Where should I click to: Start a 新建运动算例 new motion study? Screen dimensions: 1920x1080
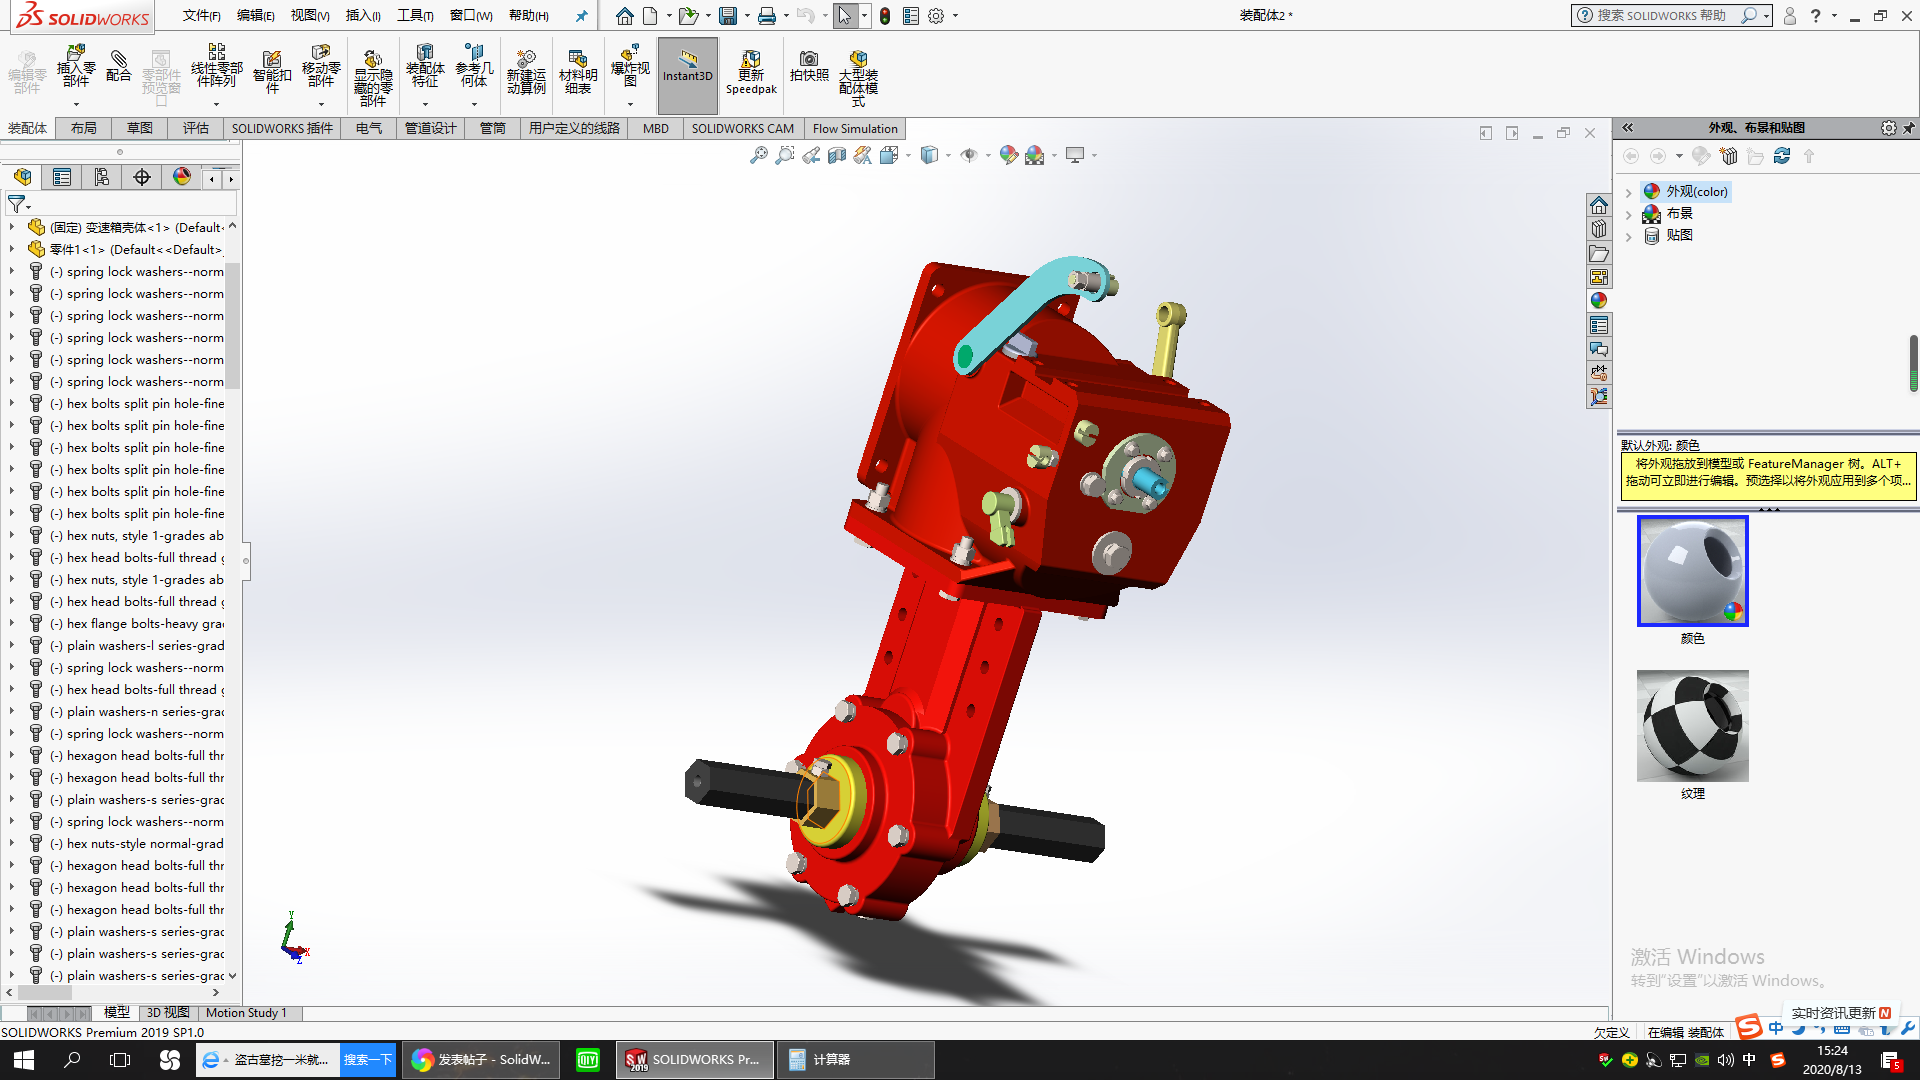[526, 72]
